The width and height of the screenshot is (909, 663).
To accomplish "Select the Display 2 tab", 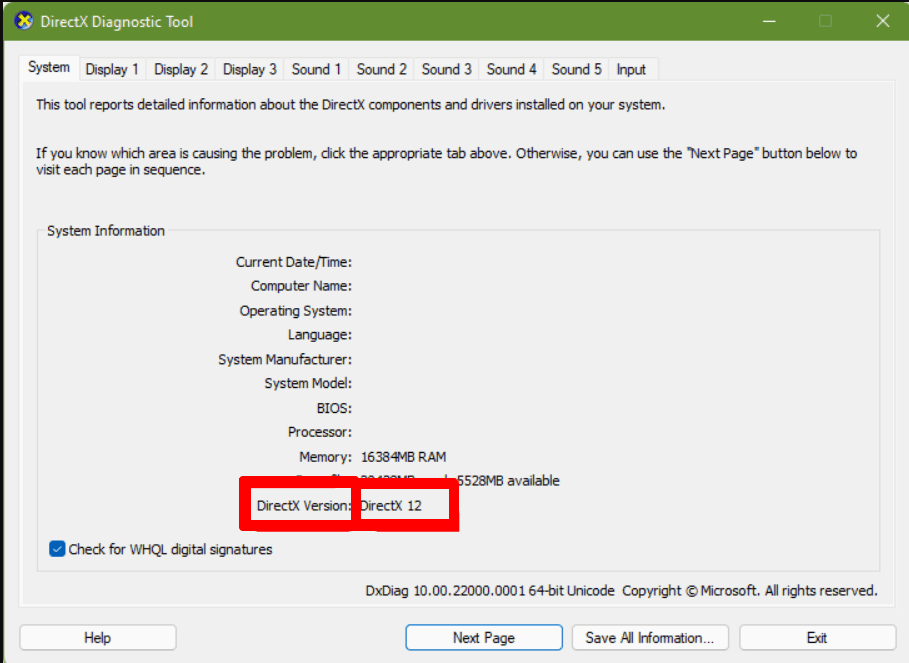I will 181,70.
